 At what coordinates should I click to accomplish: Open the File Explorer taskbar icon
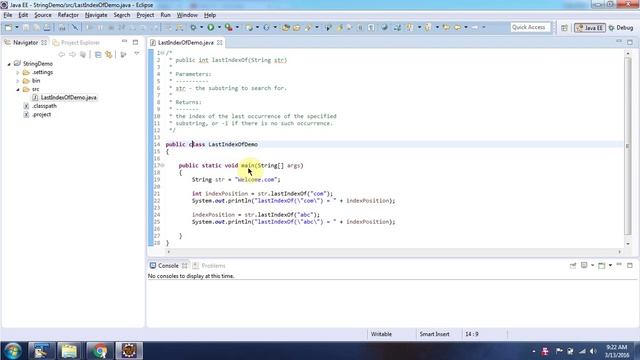pos(69,351)
